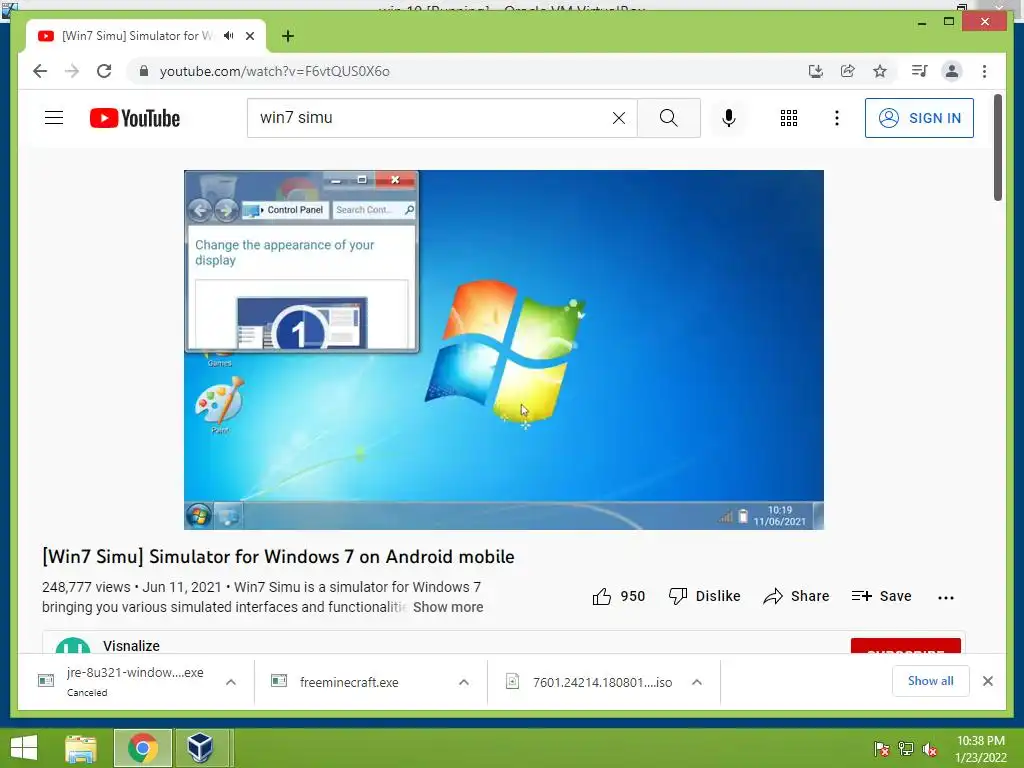
Task: Click the Visnalize channel avatar
Action: (73, 645)
